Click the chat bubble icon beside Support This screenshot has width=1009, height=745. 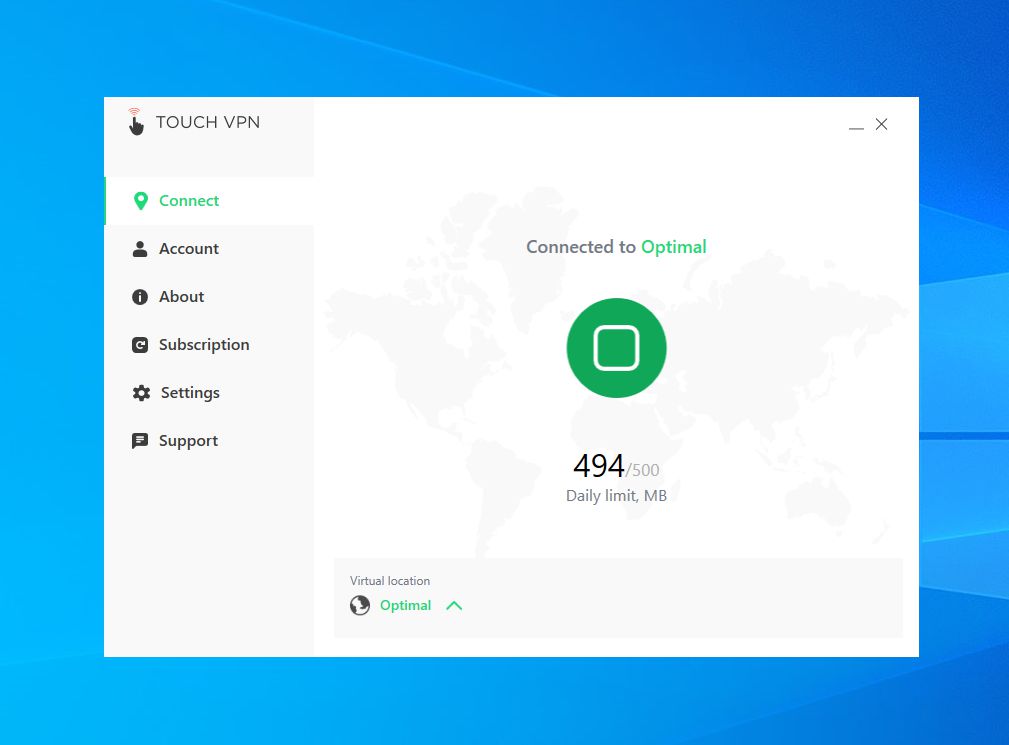[x=140, y=441]
